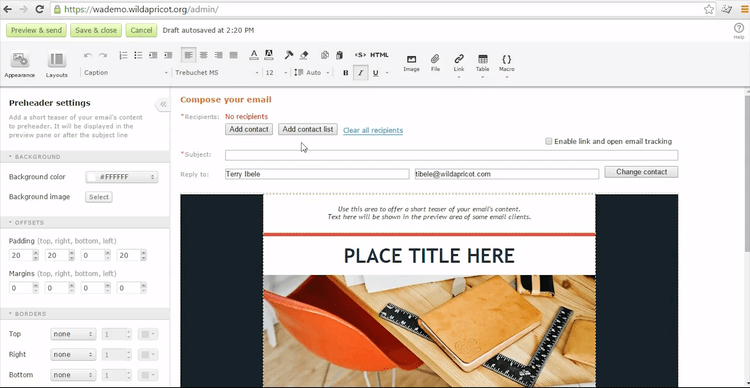This screenshot has height=388, width=750.
Task: Bookmark this page with the star icon
Action: coord(709,9)
